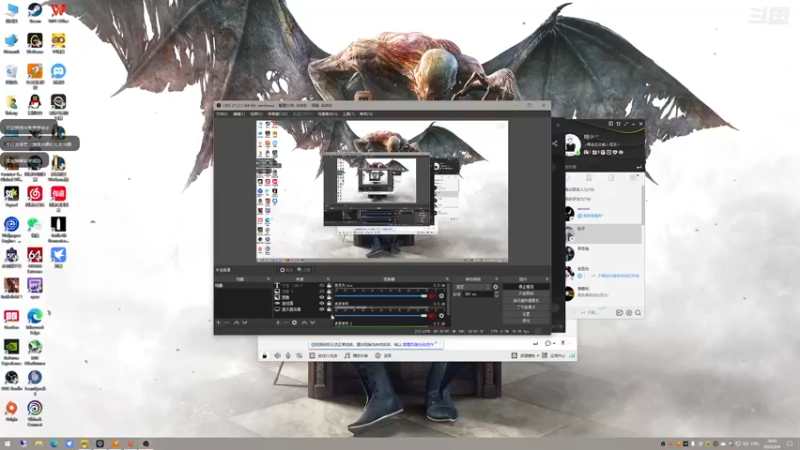
Task: Toggle visibility eye of fourth OBS source
Action: (321, 304)
